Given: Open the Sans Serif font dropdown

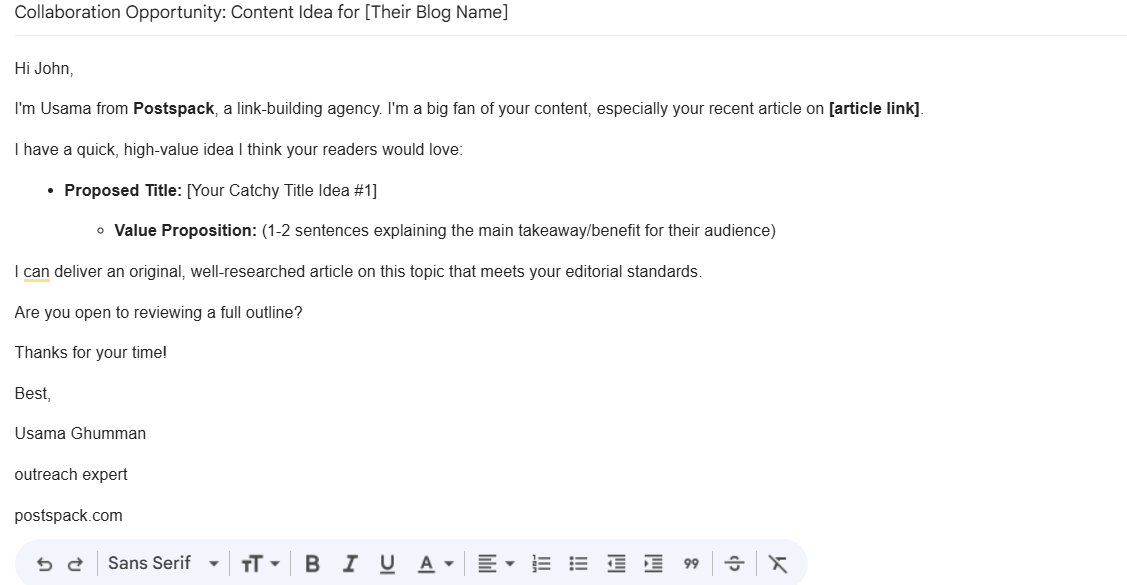Looking at the screenshot, I should coord(162,564).
